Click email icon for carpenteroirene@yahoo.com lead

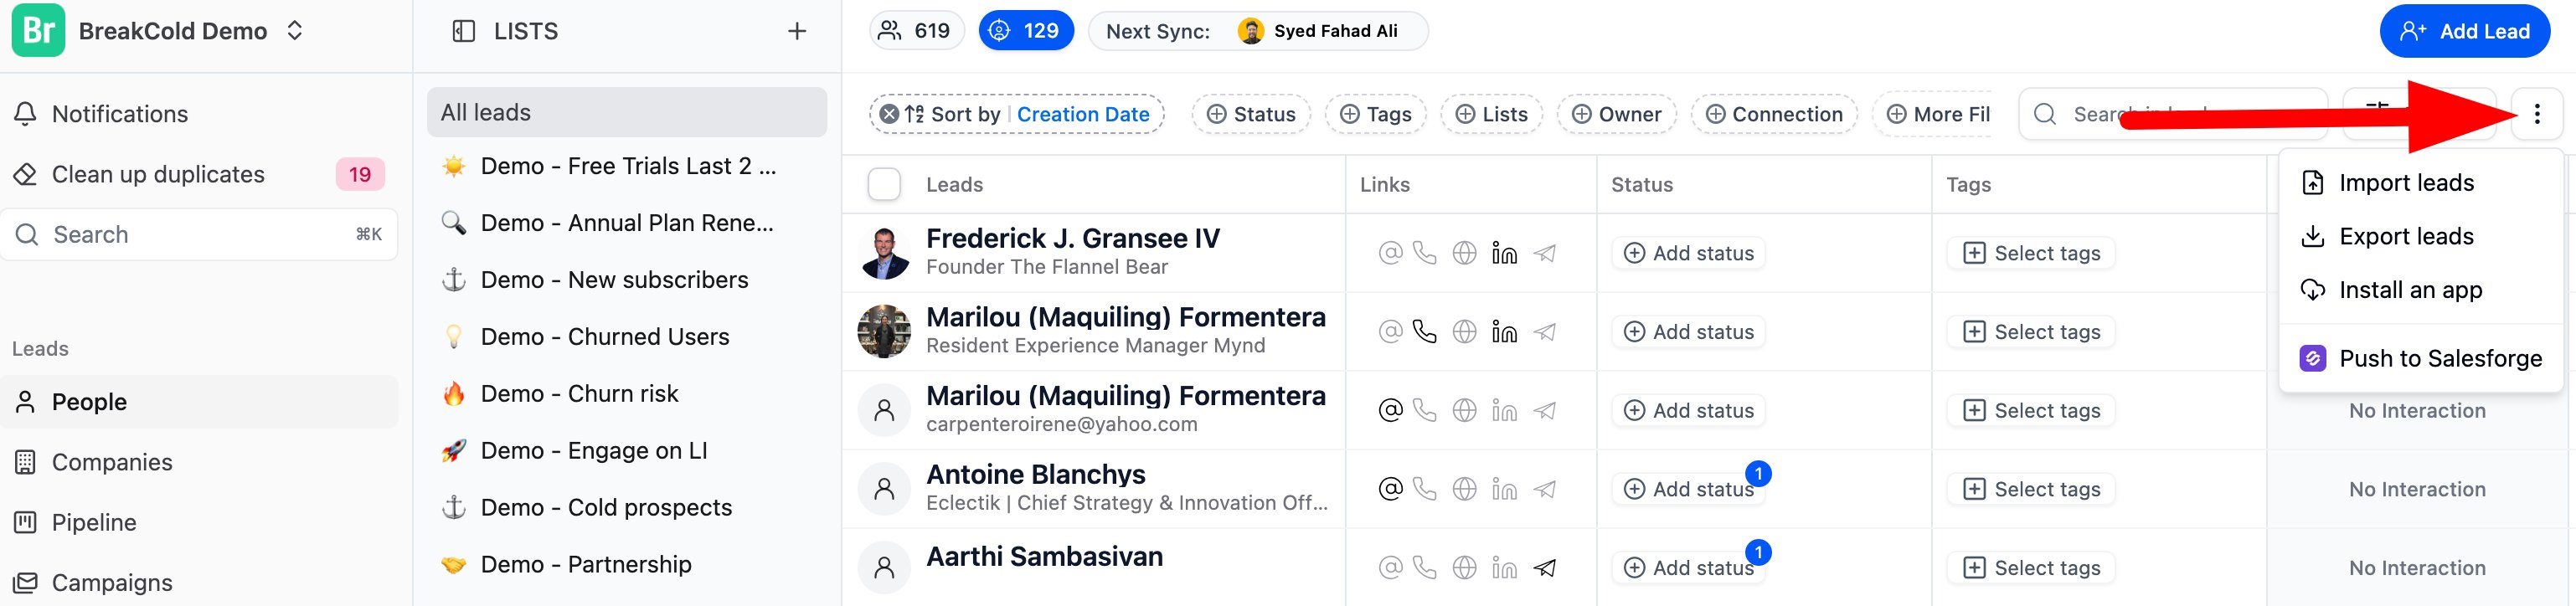1390,410
